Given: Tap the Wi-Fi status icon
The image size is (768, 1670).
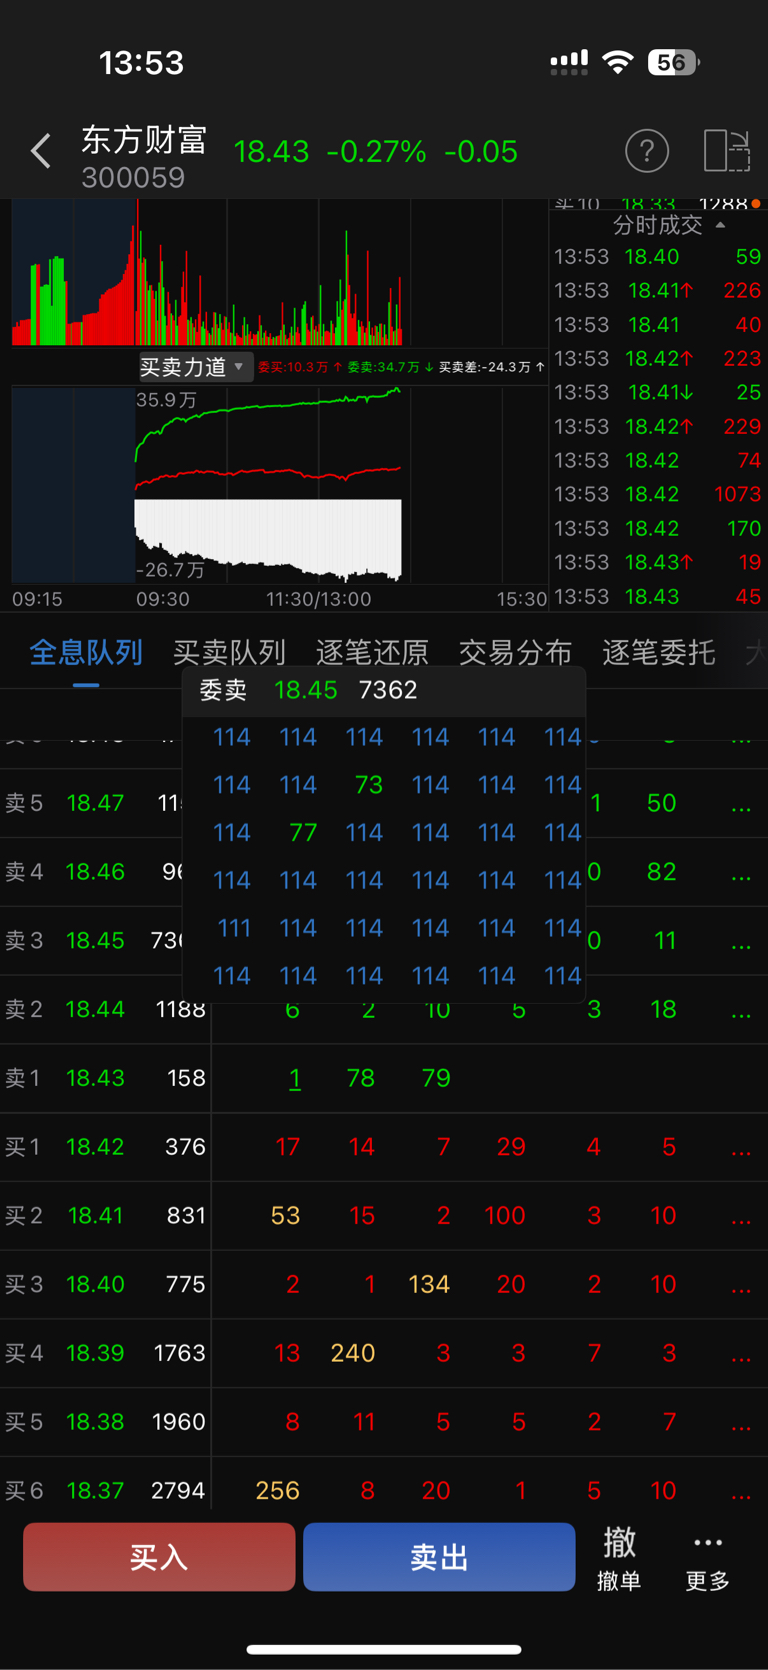Looking at the screenshot, I should tap(618, 63).
